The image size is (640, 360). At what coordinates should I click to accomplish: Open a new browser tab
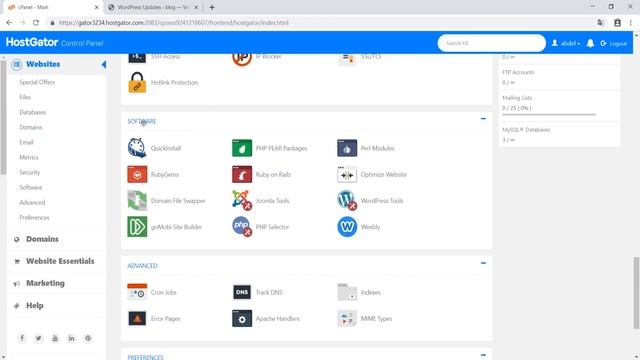tap(212, 7)
